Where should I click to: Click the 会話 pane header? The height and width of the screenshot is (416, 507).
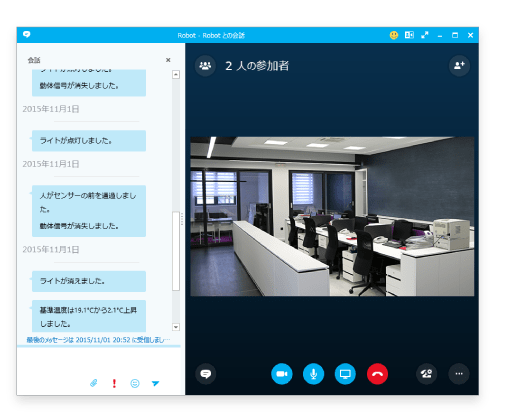(x=34, y=60)
